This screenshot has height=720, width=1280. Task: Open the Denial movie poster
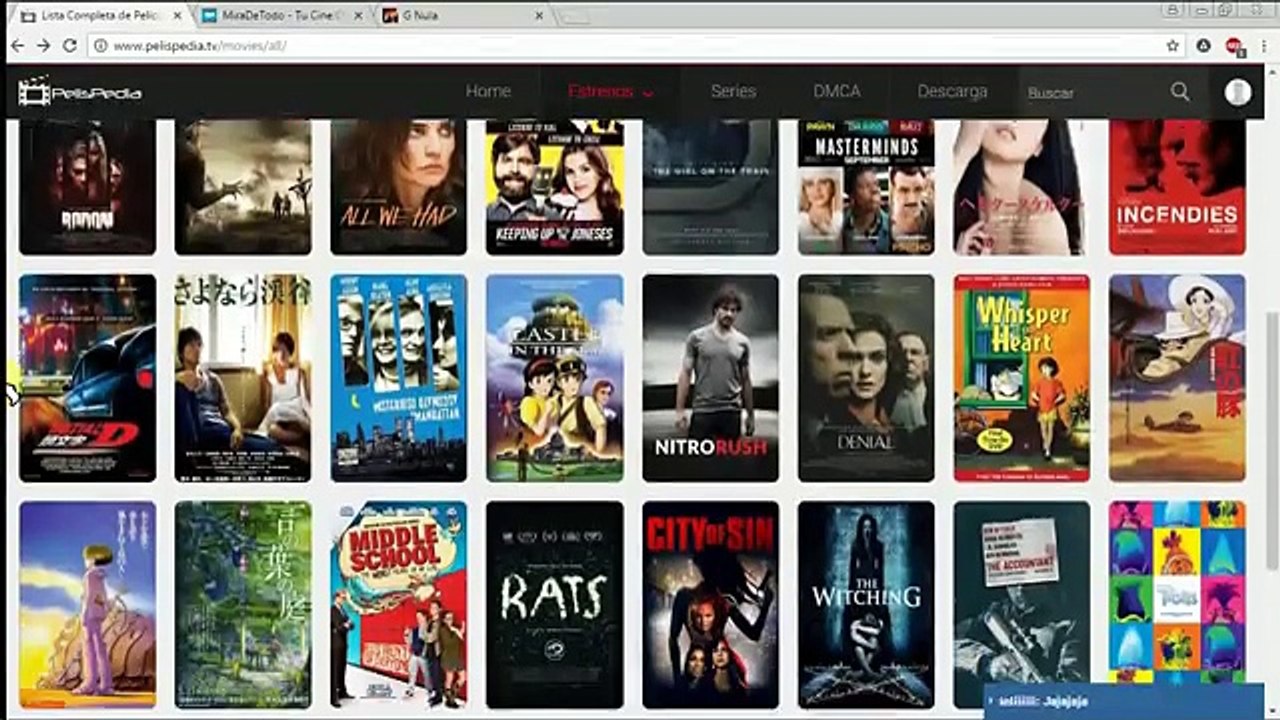866,378
